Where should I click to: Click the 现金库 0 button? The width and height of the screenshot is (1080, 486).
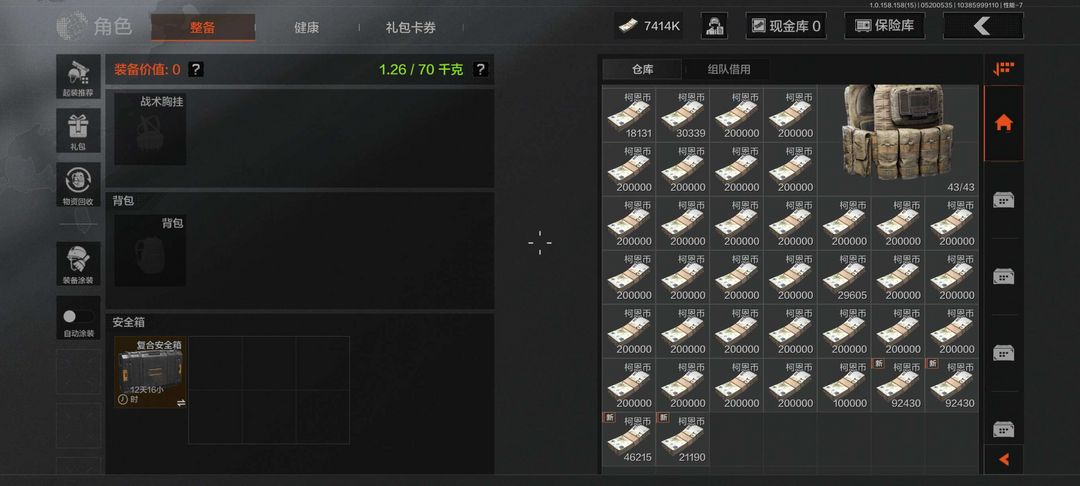[x=786, y=26]
